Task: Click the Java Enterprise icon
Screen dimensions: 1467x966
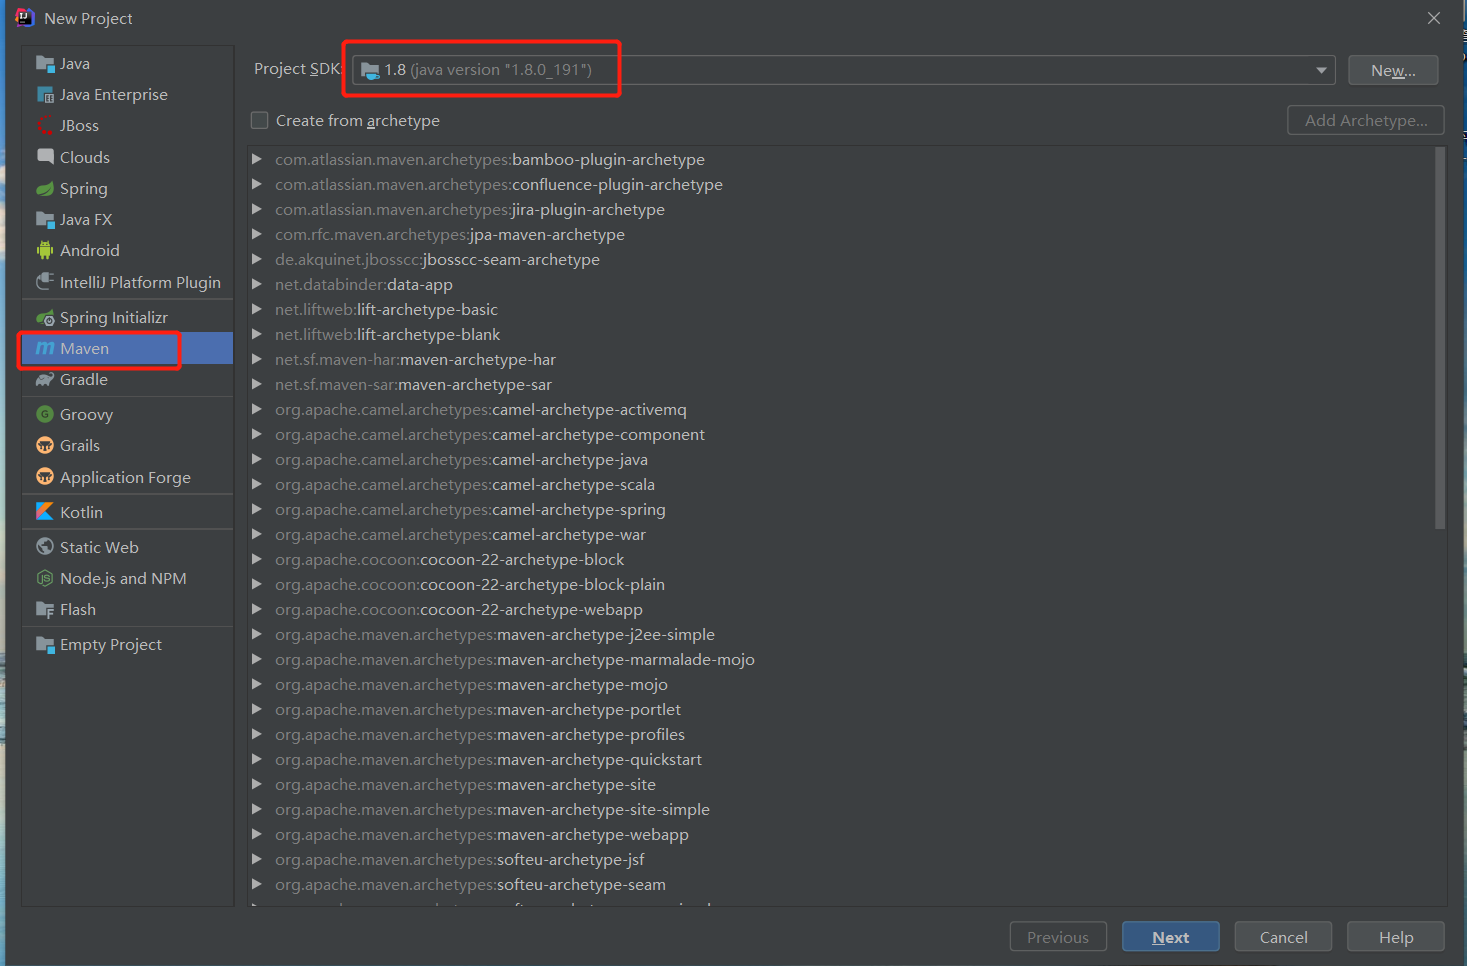Action: click(45, 95)
